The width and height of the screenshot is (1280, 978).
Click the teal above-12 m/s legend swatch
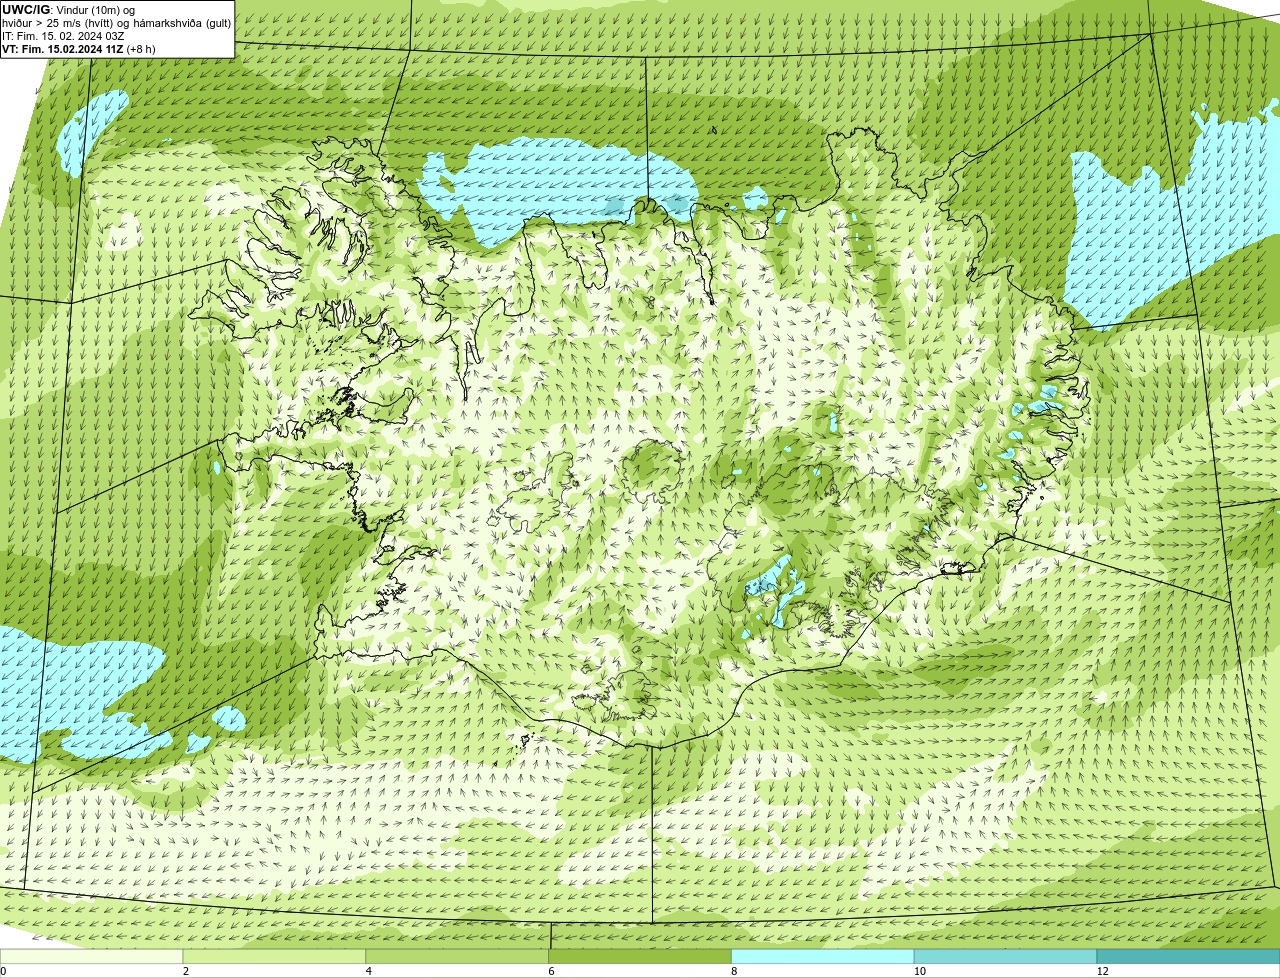(x=1188, y=957)
